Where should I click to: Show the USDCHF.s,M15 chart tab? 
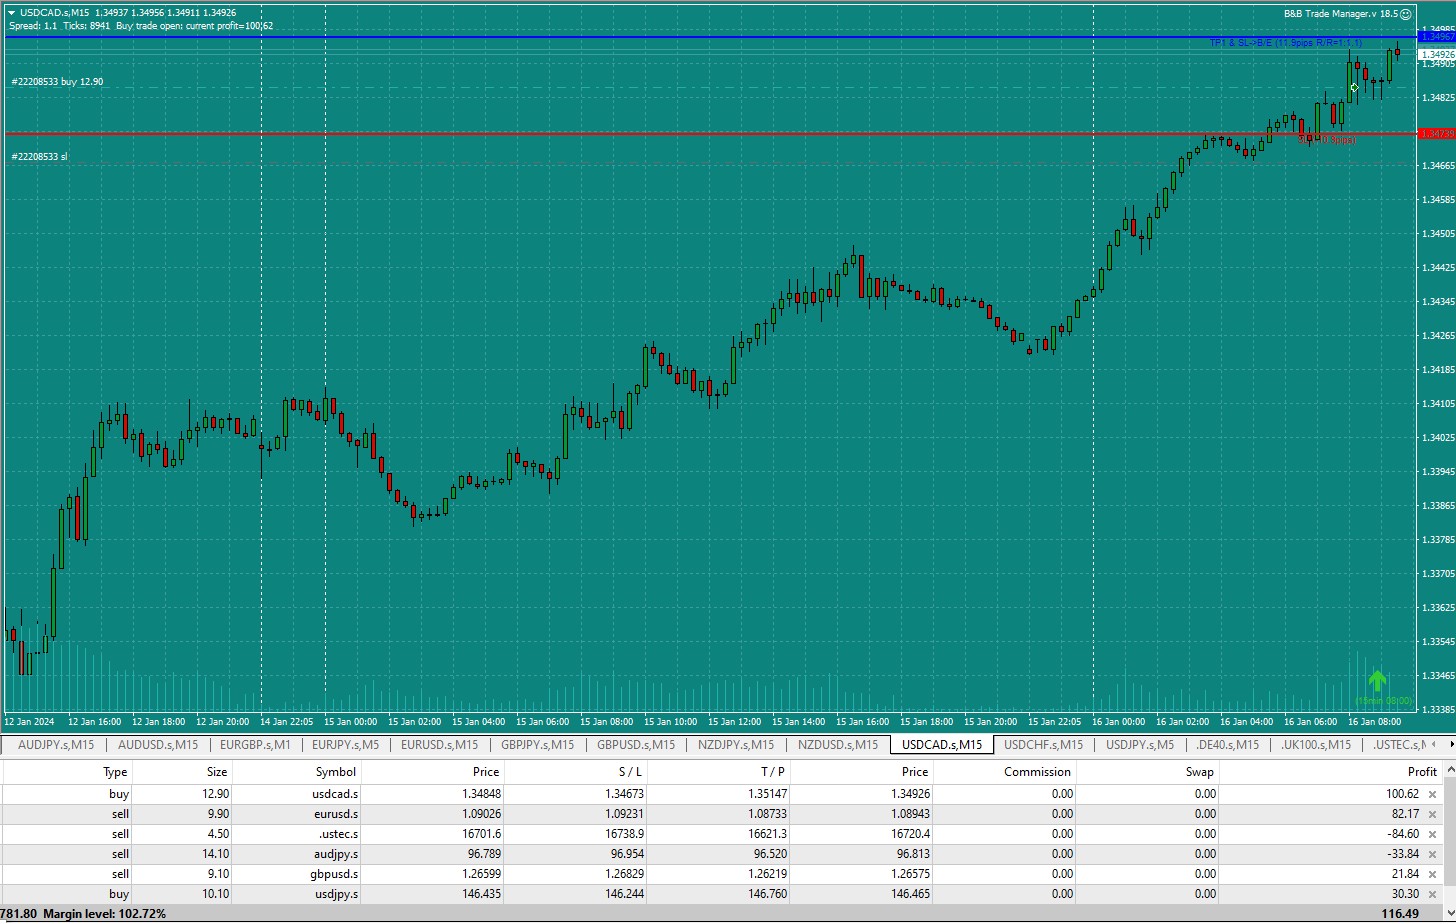click(x=1043, y=744)
